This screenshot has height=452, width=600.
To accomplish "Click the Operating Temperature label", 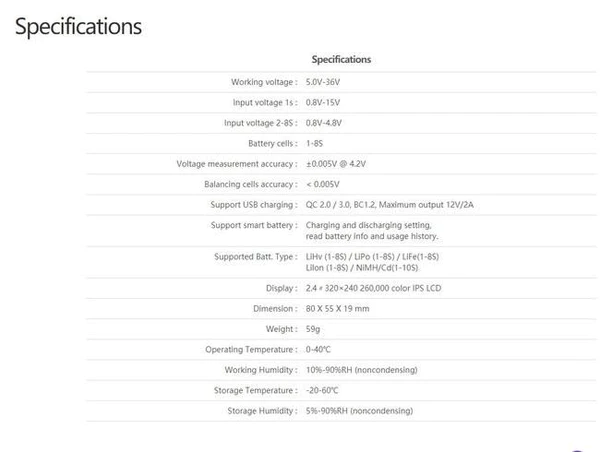I will pos(250,350).
